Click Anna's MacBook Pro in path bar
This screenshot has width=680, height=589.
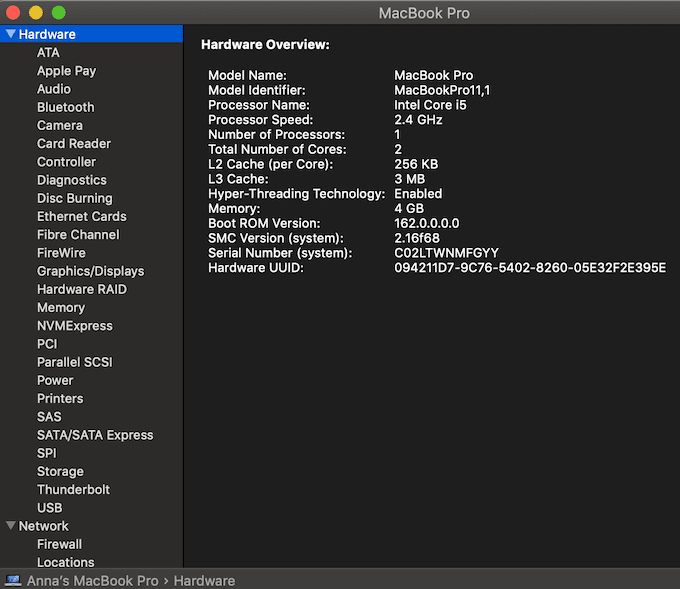tap(92, 580)
